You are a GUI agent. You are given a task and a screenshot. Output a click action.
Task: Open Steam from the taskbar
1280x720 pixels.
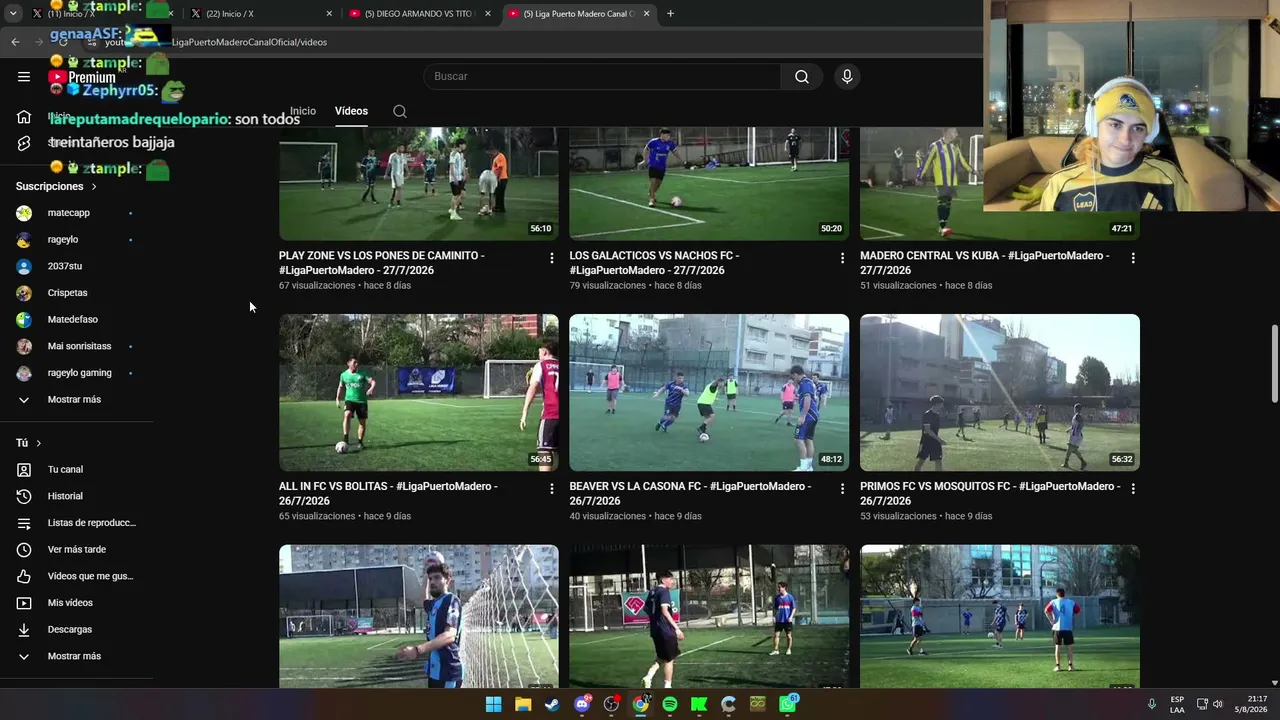click(552, 704)
